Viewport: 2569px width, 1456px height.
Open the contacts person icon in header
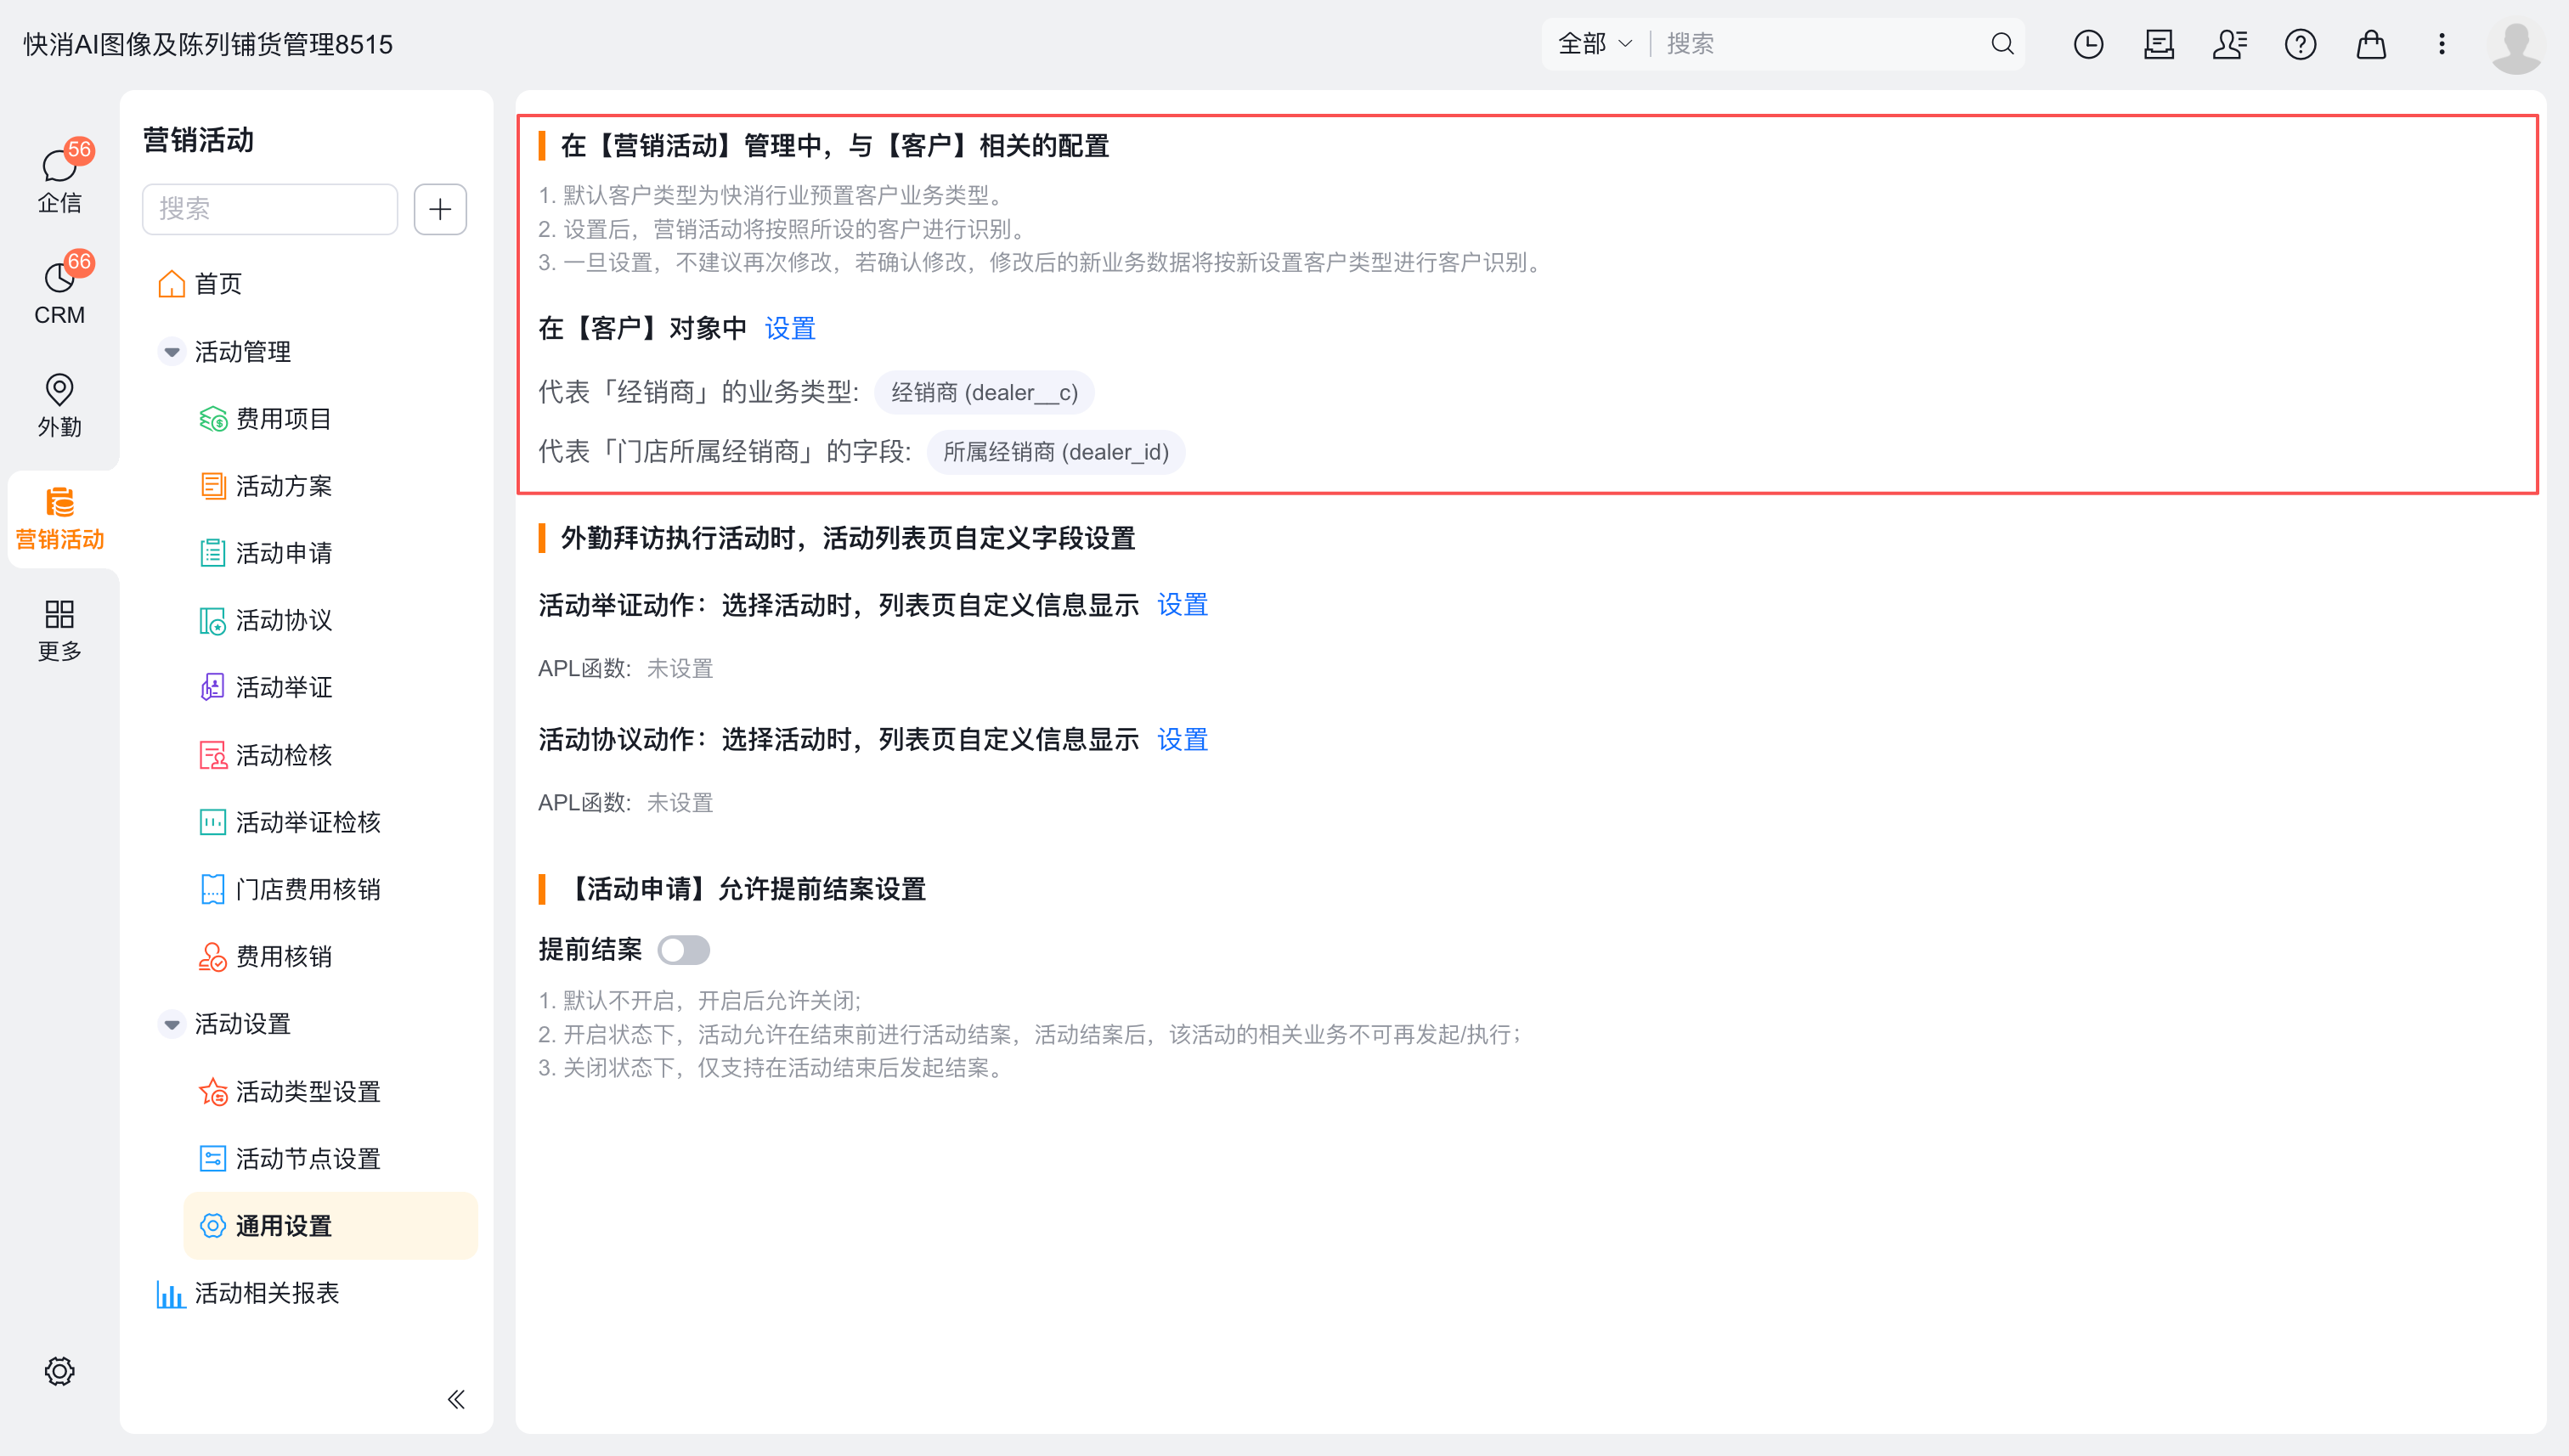[2229, 44]
